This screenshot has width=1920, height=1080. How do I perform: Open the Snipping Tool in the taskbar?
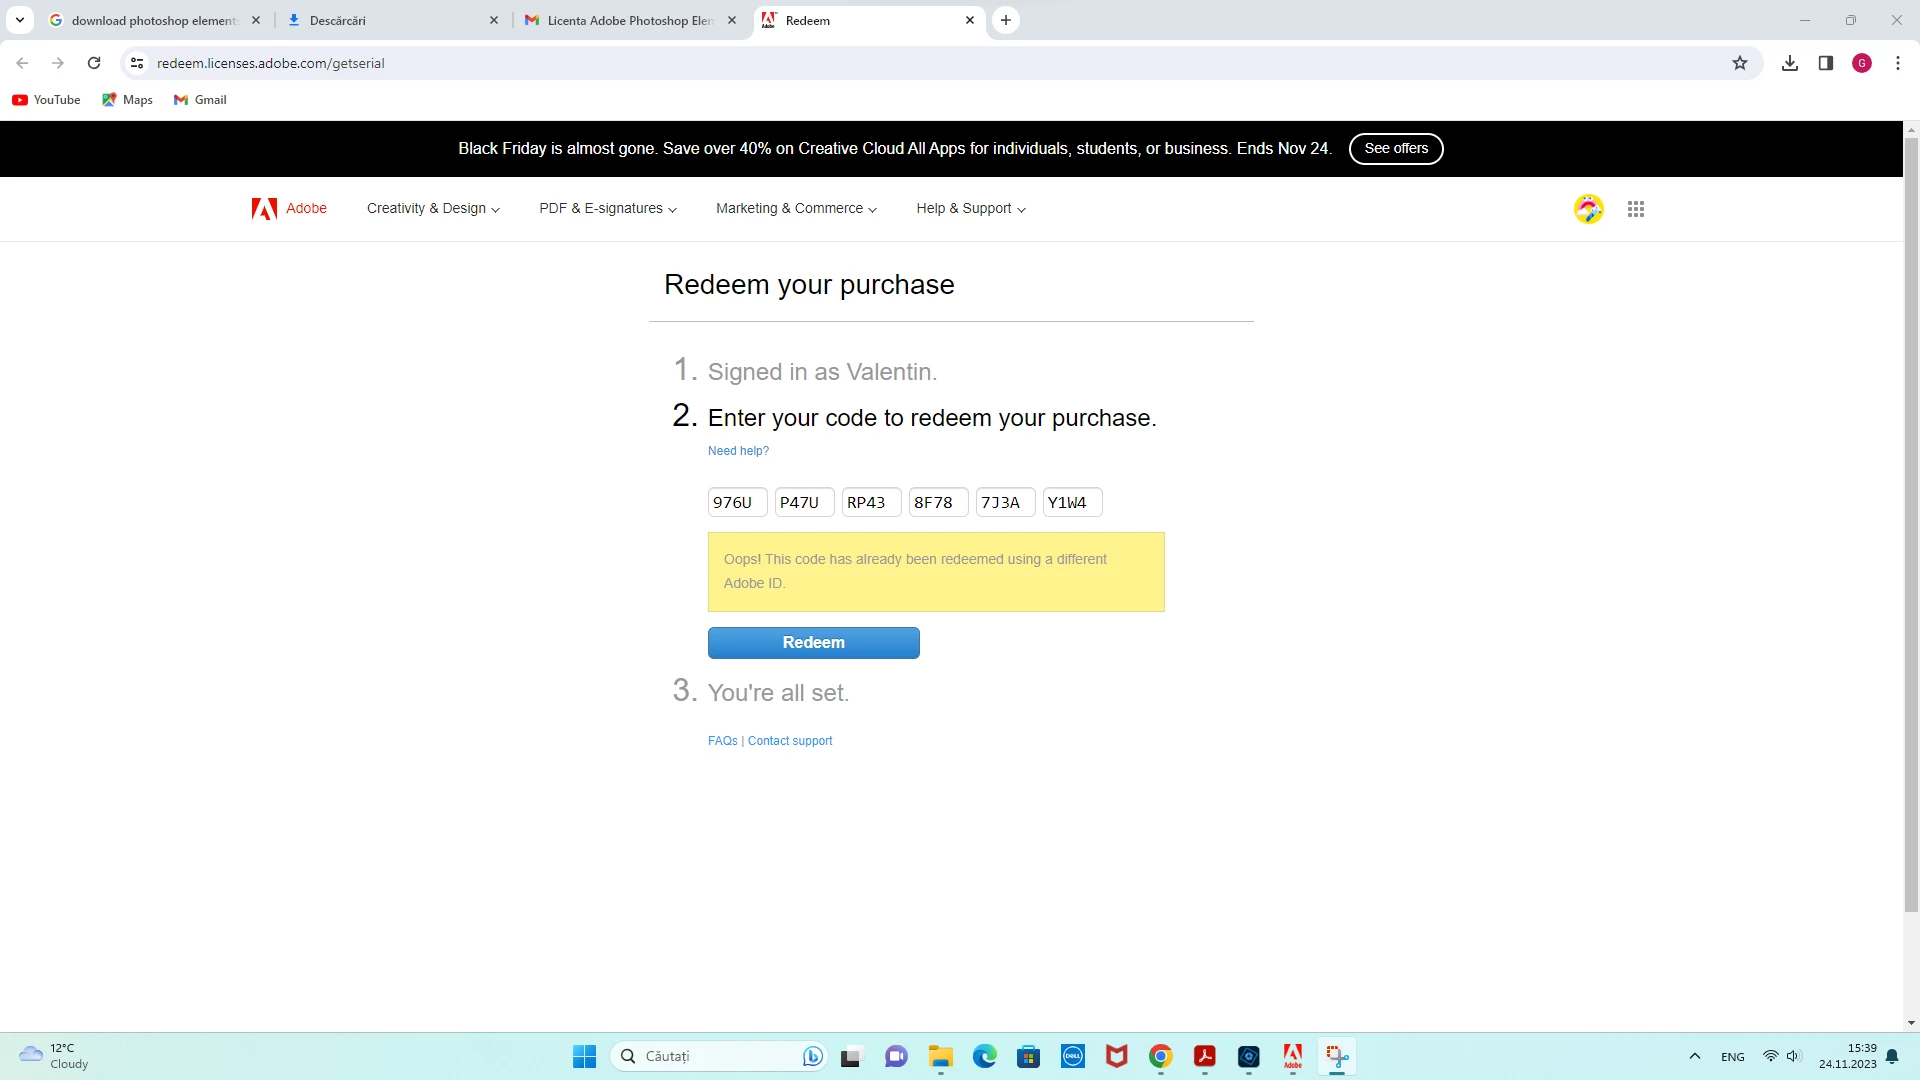click(x=1336, y=1057)
